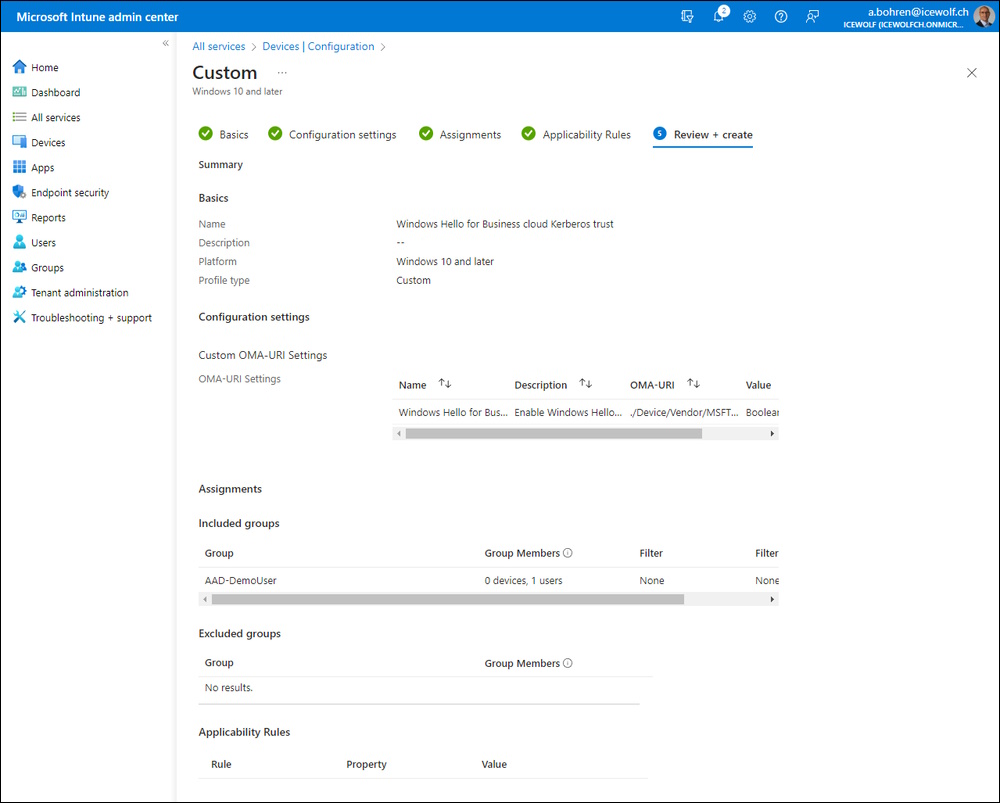Click the Included groups scrollbar thumb
Image resolution: width=1000 pixels, height=803 pixels.
[448, 600]
